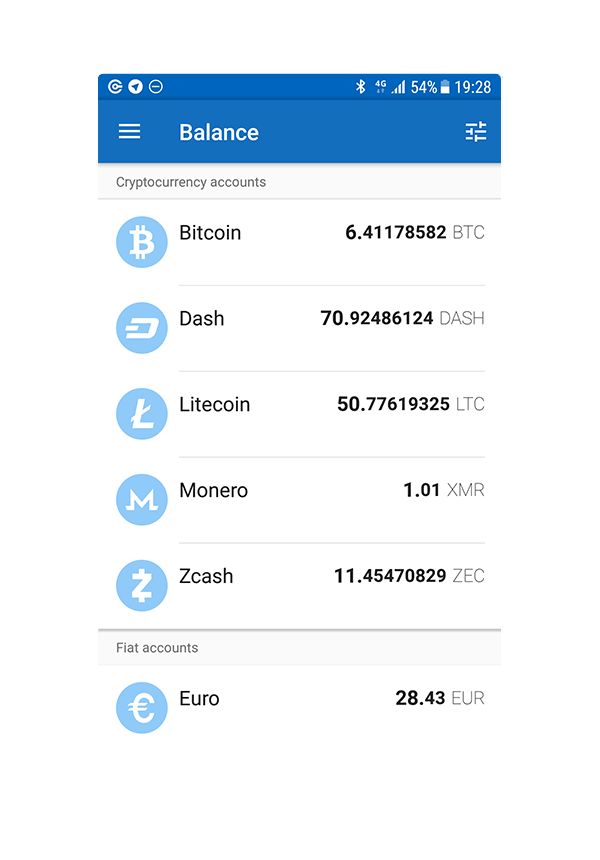Image resolution: width=600 pixels, height=860 pixels.
Task: Open the Monero account label
Action: click(x=213, y=490)
